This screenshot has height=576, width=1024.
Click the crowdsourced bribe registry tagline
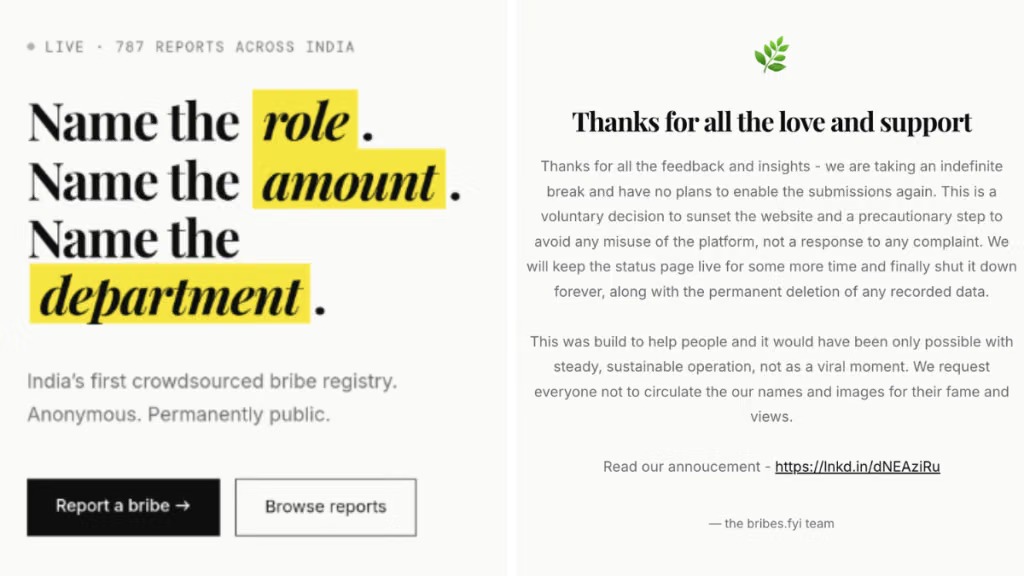(212, 381)
